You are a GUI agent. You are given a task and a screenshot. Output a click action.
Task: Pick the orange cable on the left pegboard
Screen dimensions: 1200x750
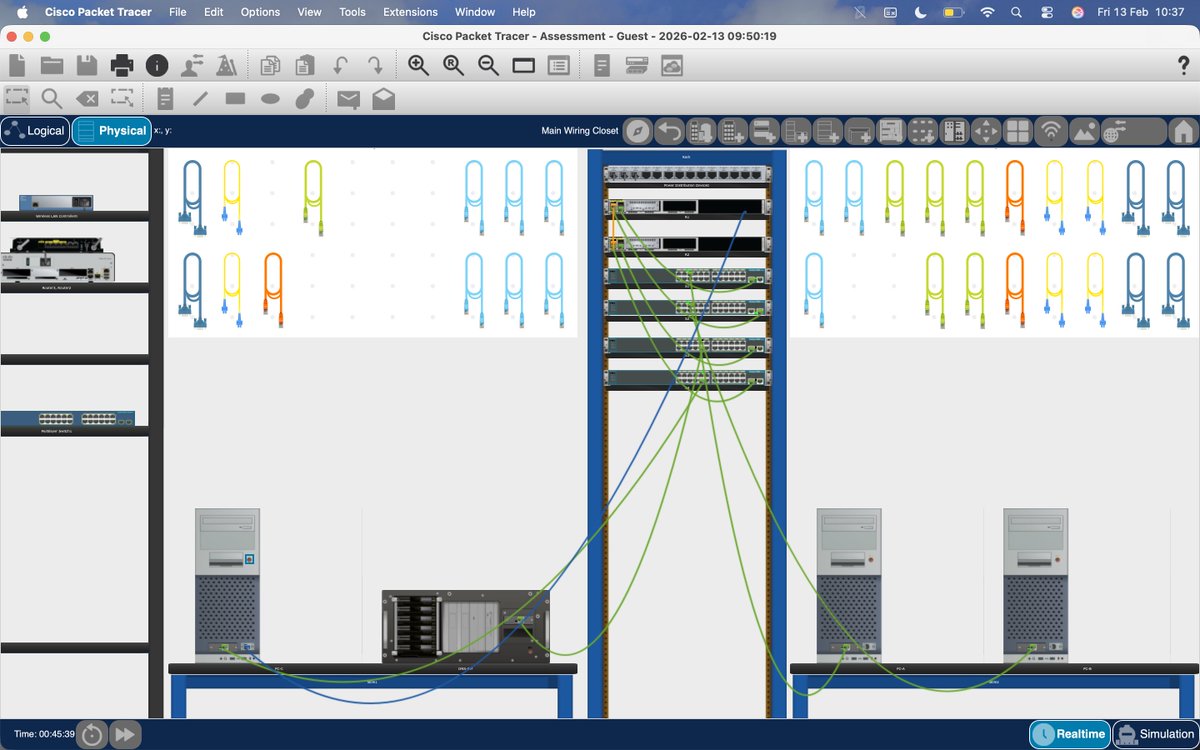273,290
